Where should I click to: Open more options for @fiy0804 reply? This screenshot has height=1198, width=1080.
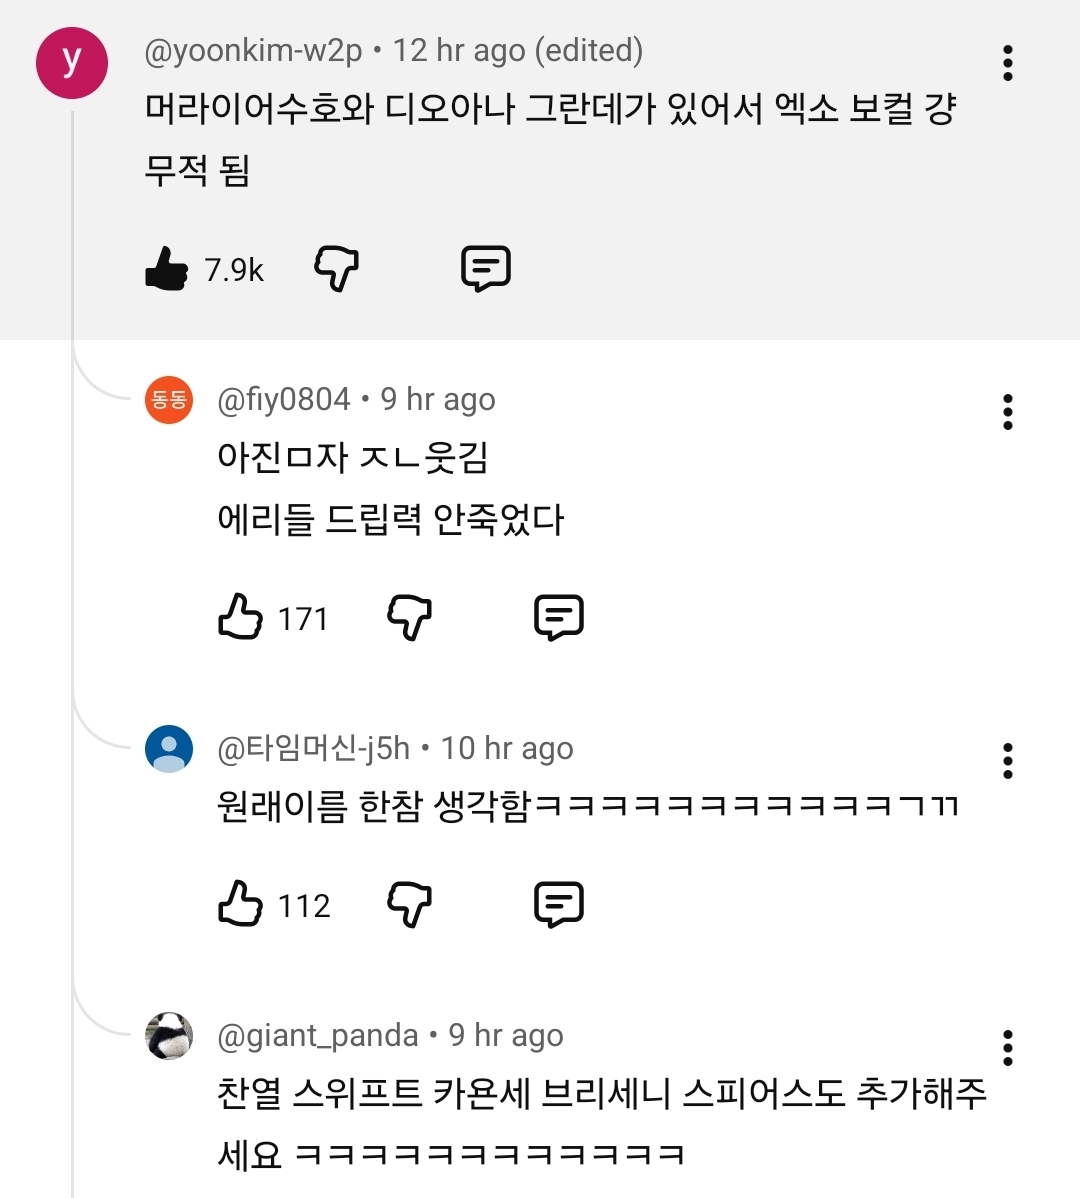(x=1007, y=412)
